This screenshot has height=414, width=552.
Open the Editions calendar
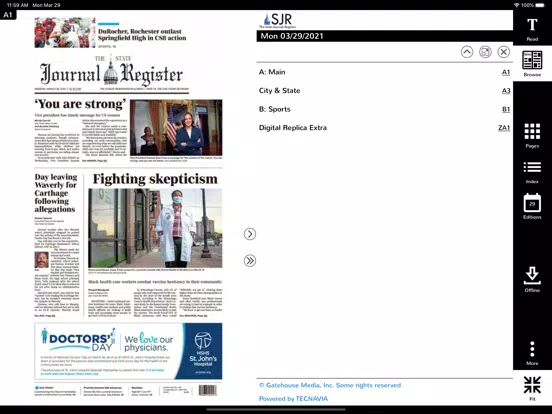coord(532,206)
